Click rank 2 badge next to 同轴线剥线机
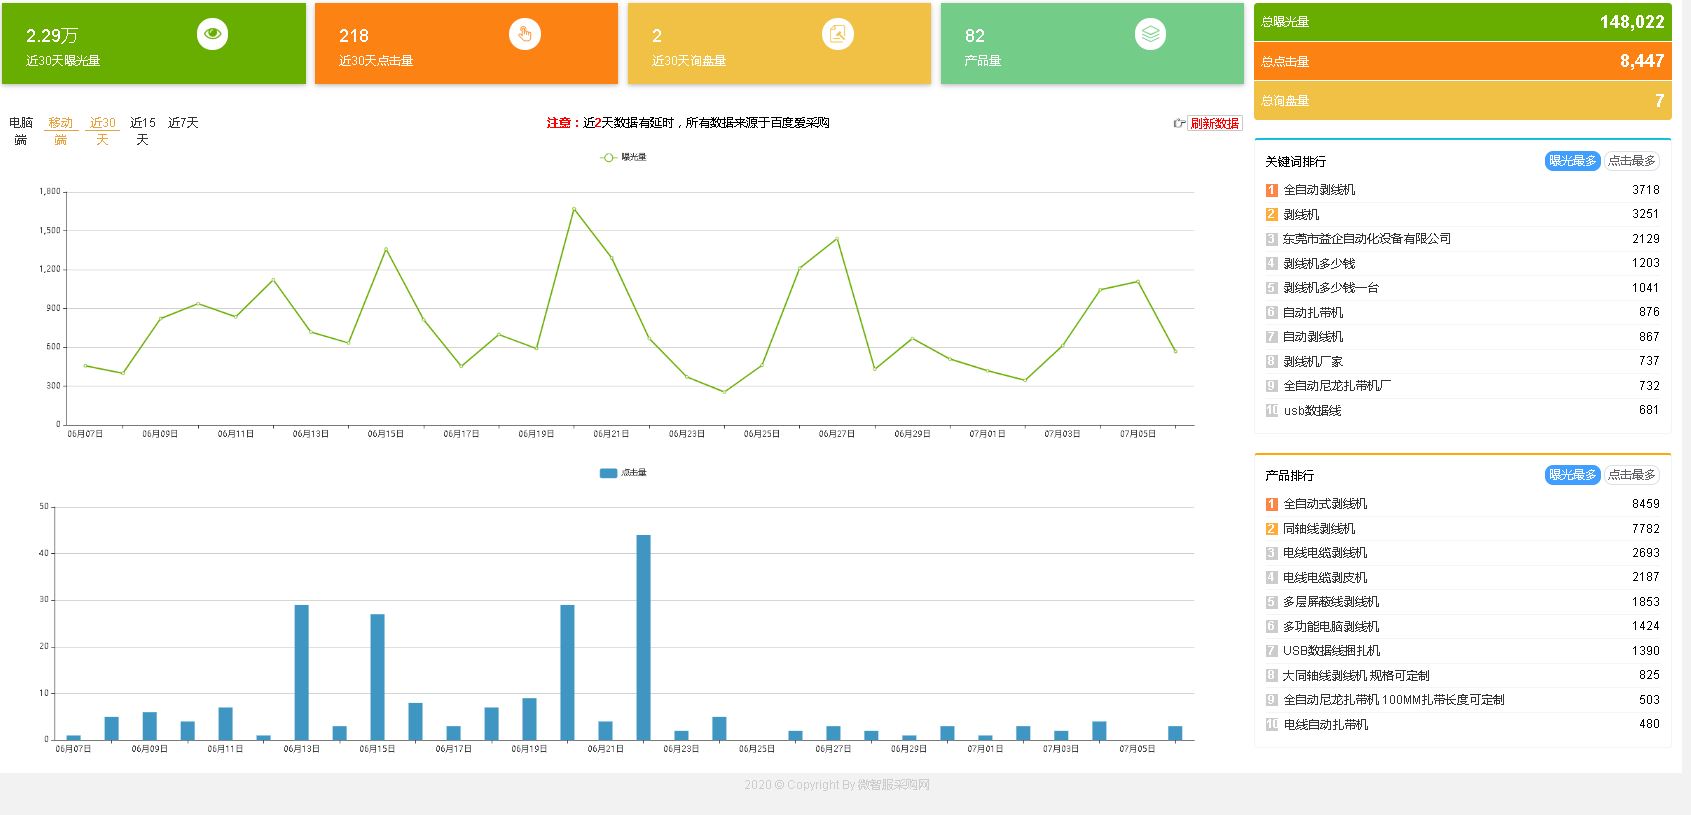Viewport: 1691px width, 815px height. [1271, 529]
